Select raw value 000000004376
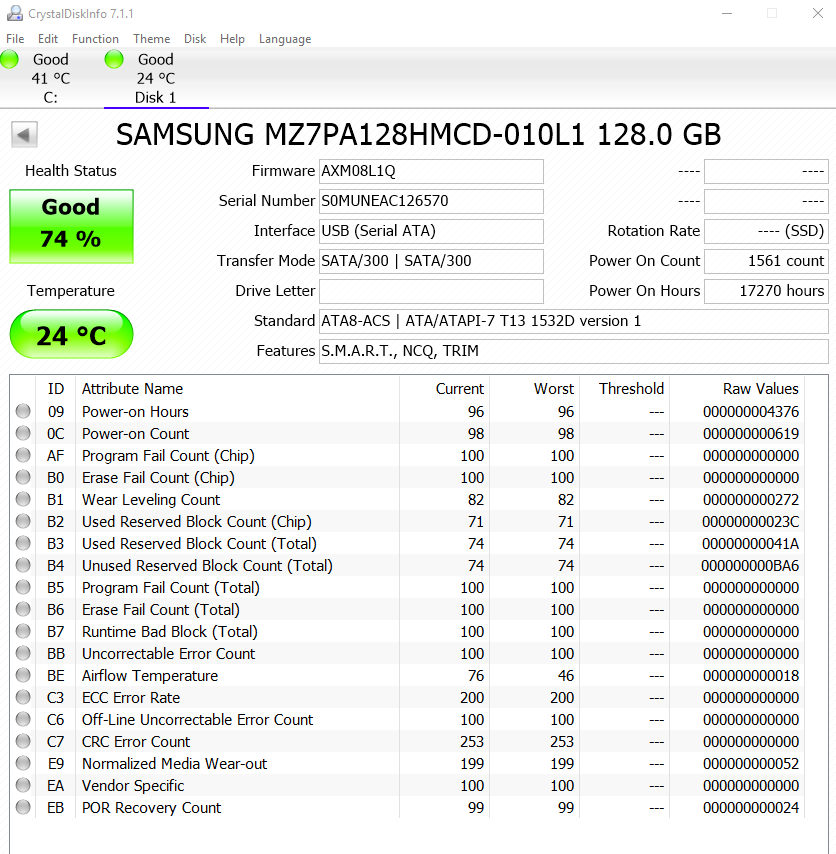The width and height of the screenshot is (836, 854). pyautogui.click(x=750, y=412)
